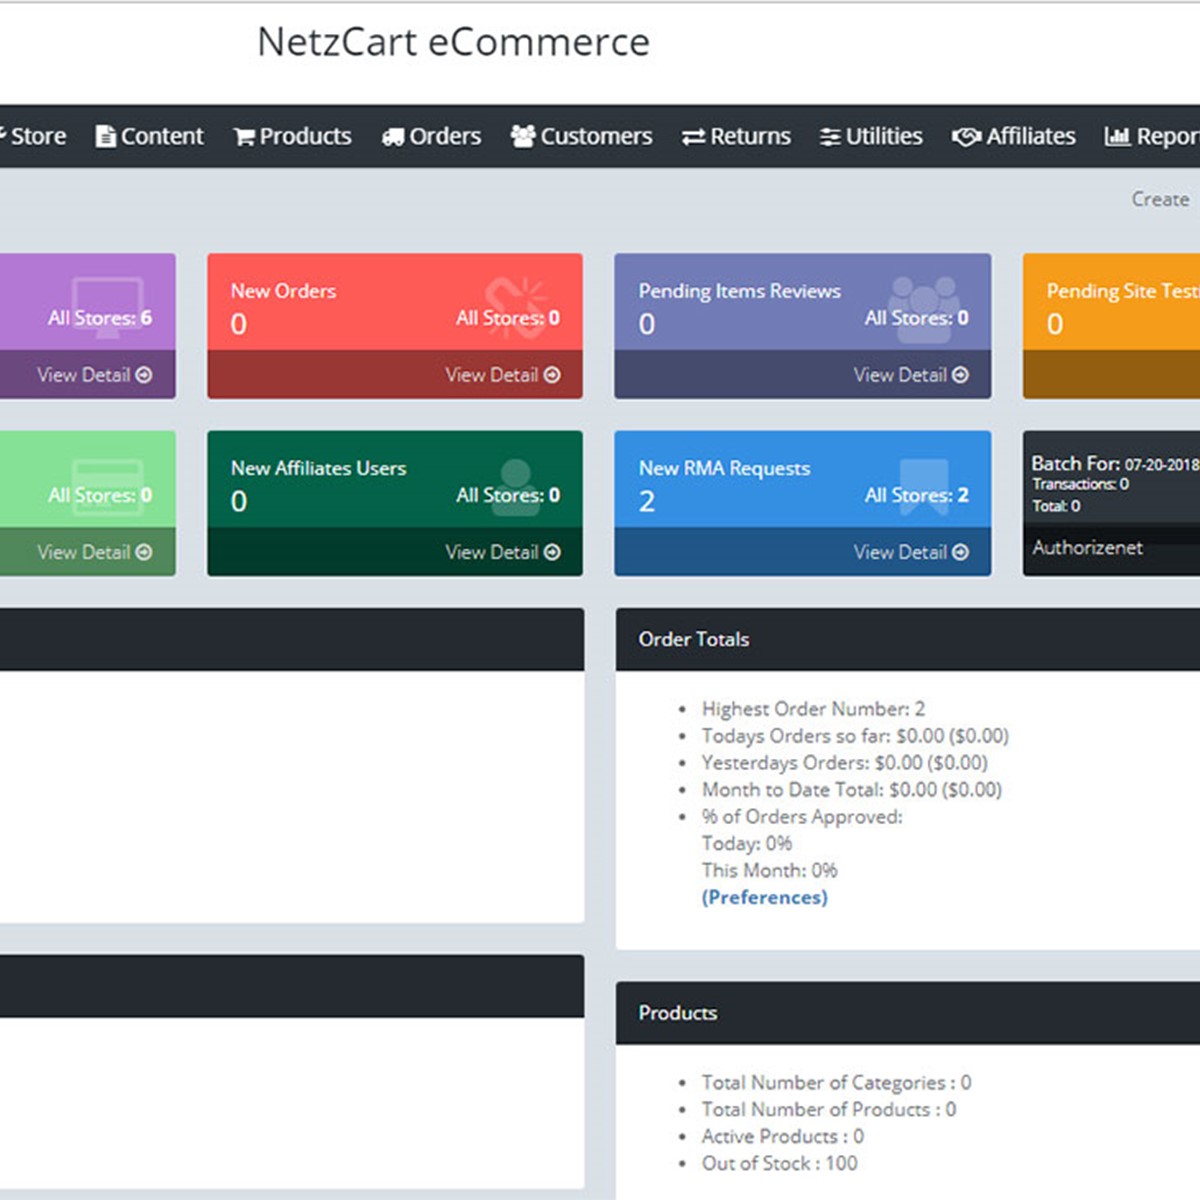View detail for Pending Items Reviews
The width and height of the screenshot is (1200, 1200).
[909, 375]
